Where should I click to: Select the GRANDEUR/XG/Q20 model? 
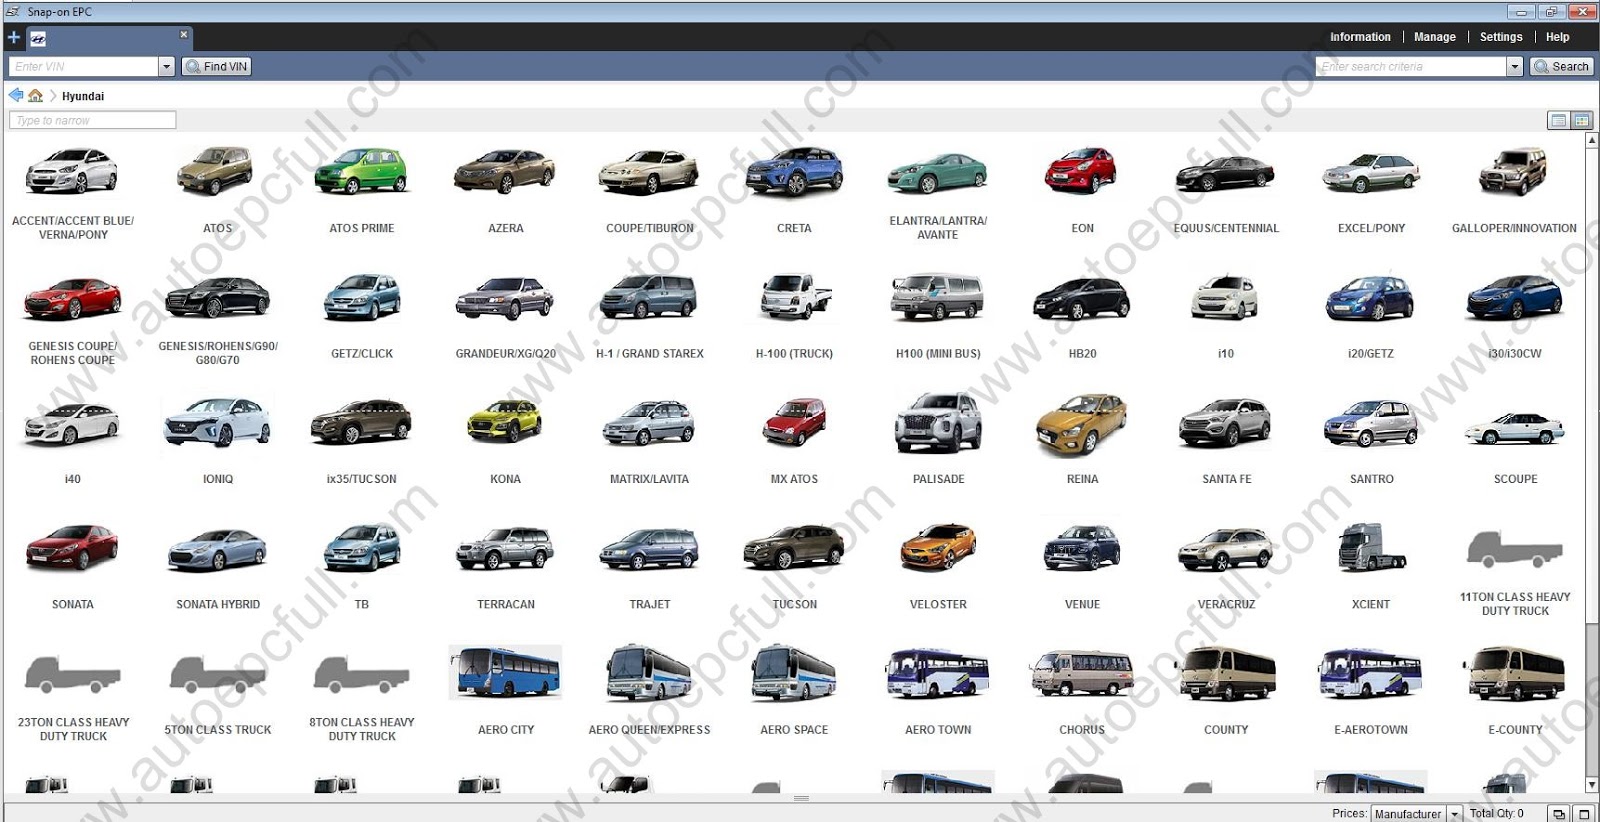coord(506,315)
